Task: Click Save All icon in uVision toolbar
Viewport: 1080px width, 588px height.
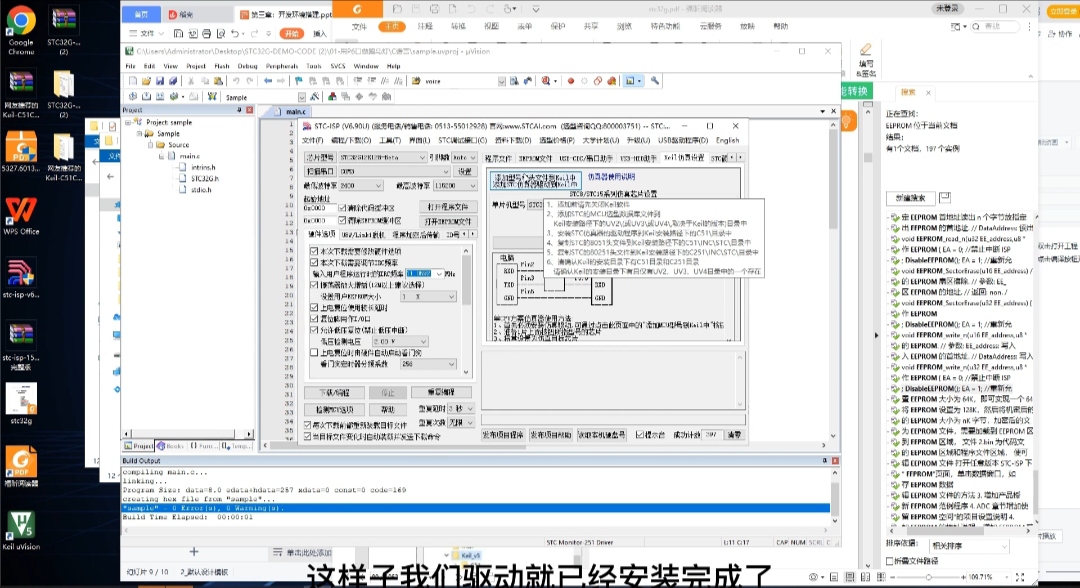Action: point(173,81)
